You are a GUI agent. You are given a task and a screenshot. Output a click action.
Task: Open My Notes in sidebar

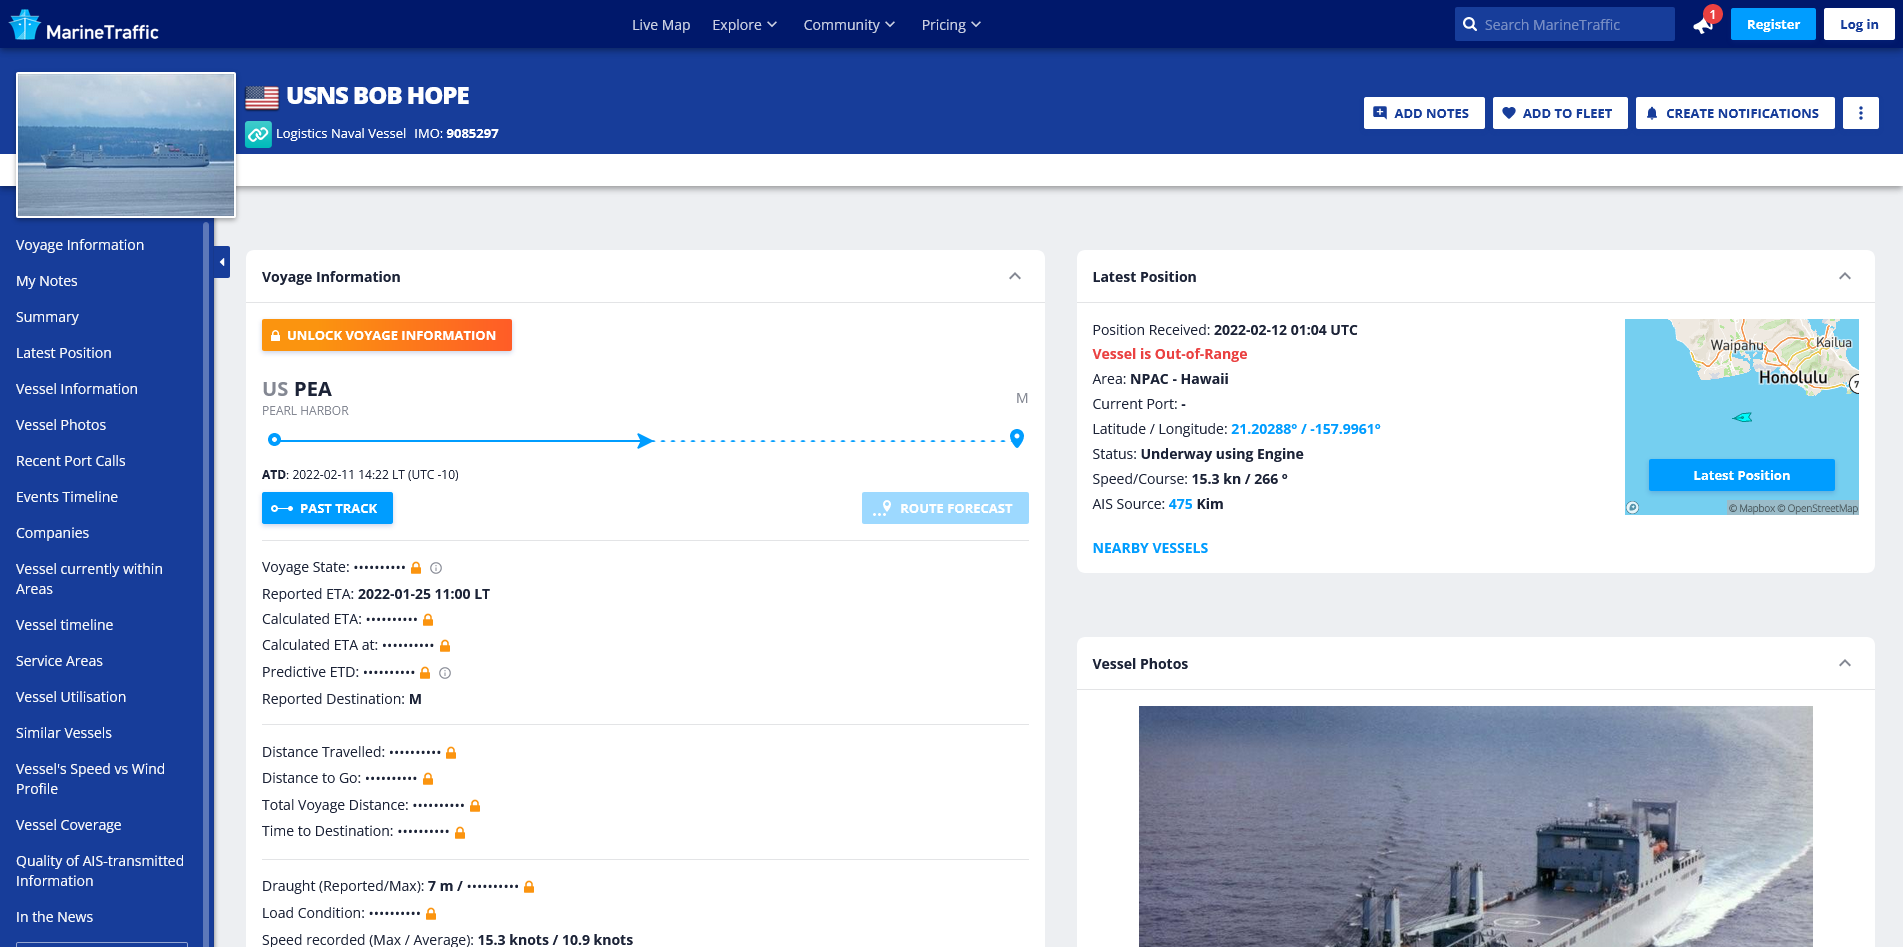pyautogui.click(x=47, y=281)
